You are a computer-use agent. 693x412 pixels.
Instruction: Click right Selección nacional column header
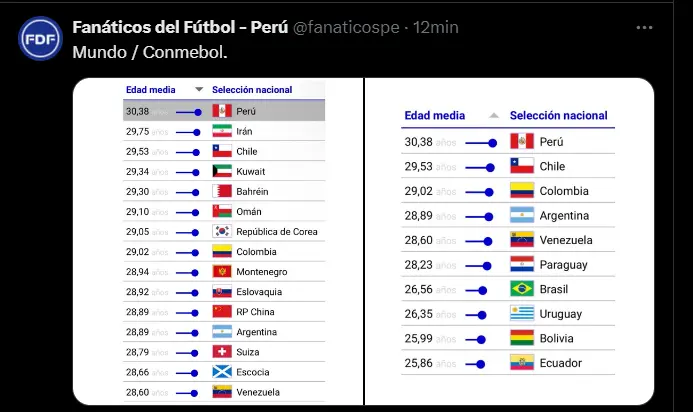coord(558,116)
